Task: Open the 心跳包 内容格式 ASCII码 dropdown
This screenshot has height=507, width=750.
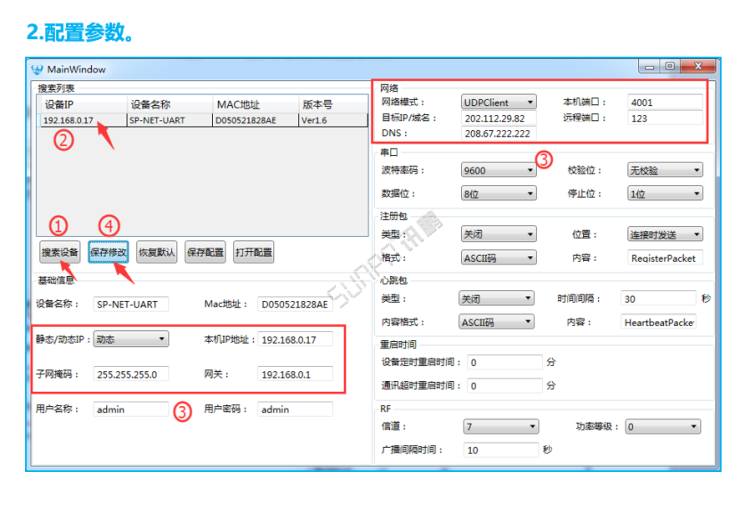Action: pyautogui.click(x=496, y=322)
